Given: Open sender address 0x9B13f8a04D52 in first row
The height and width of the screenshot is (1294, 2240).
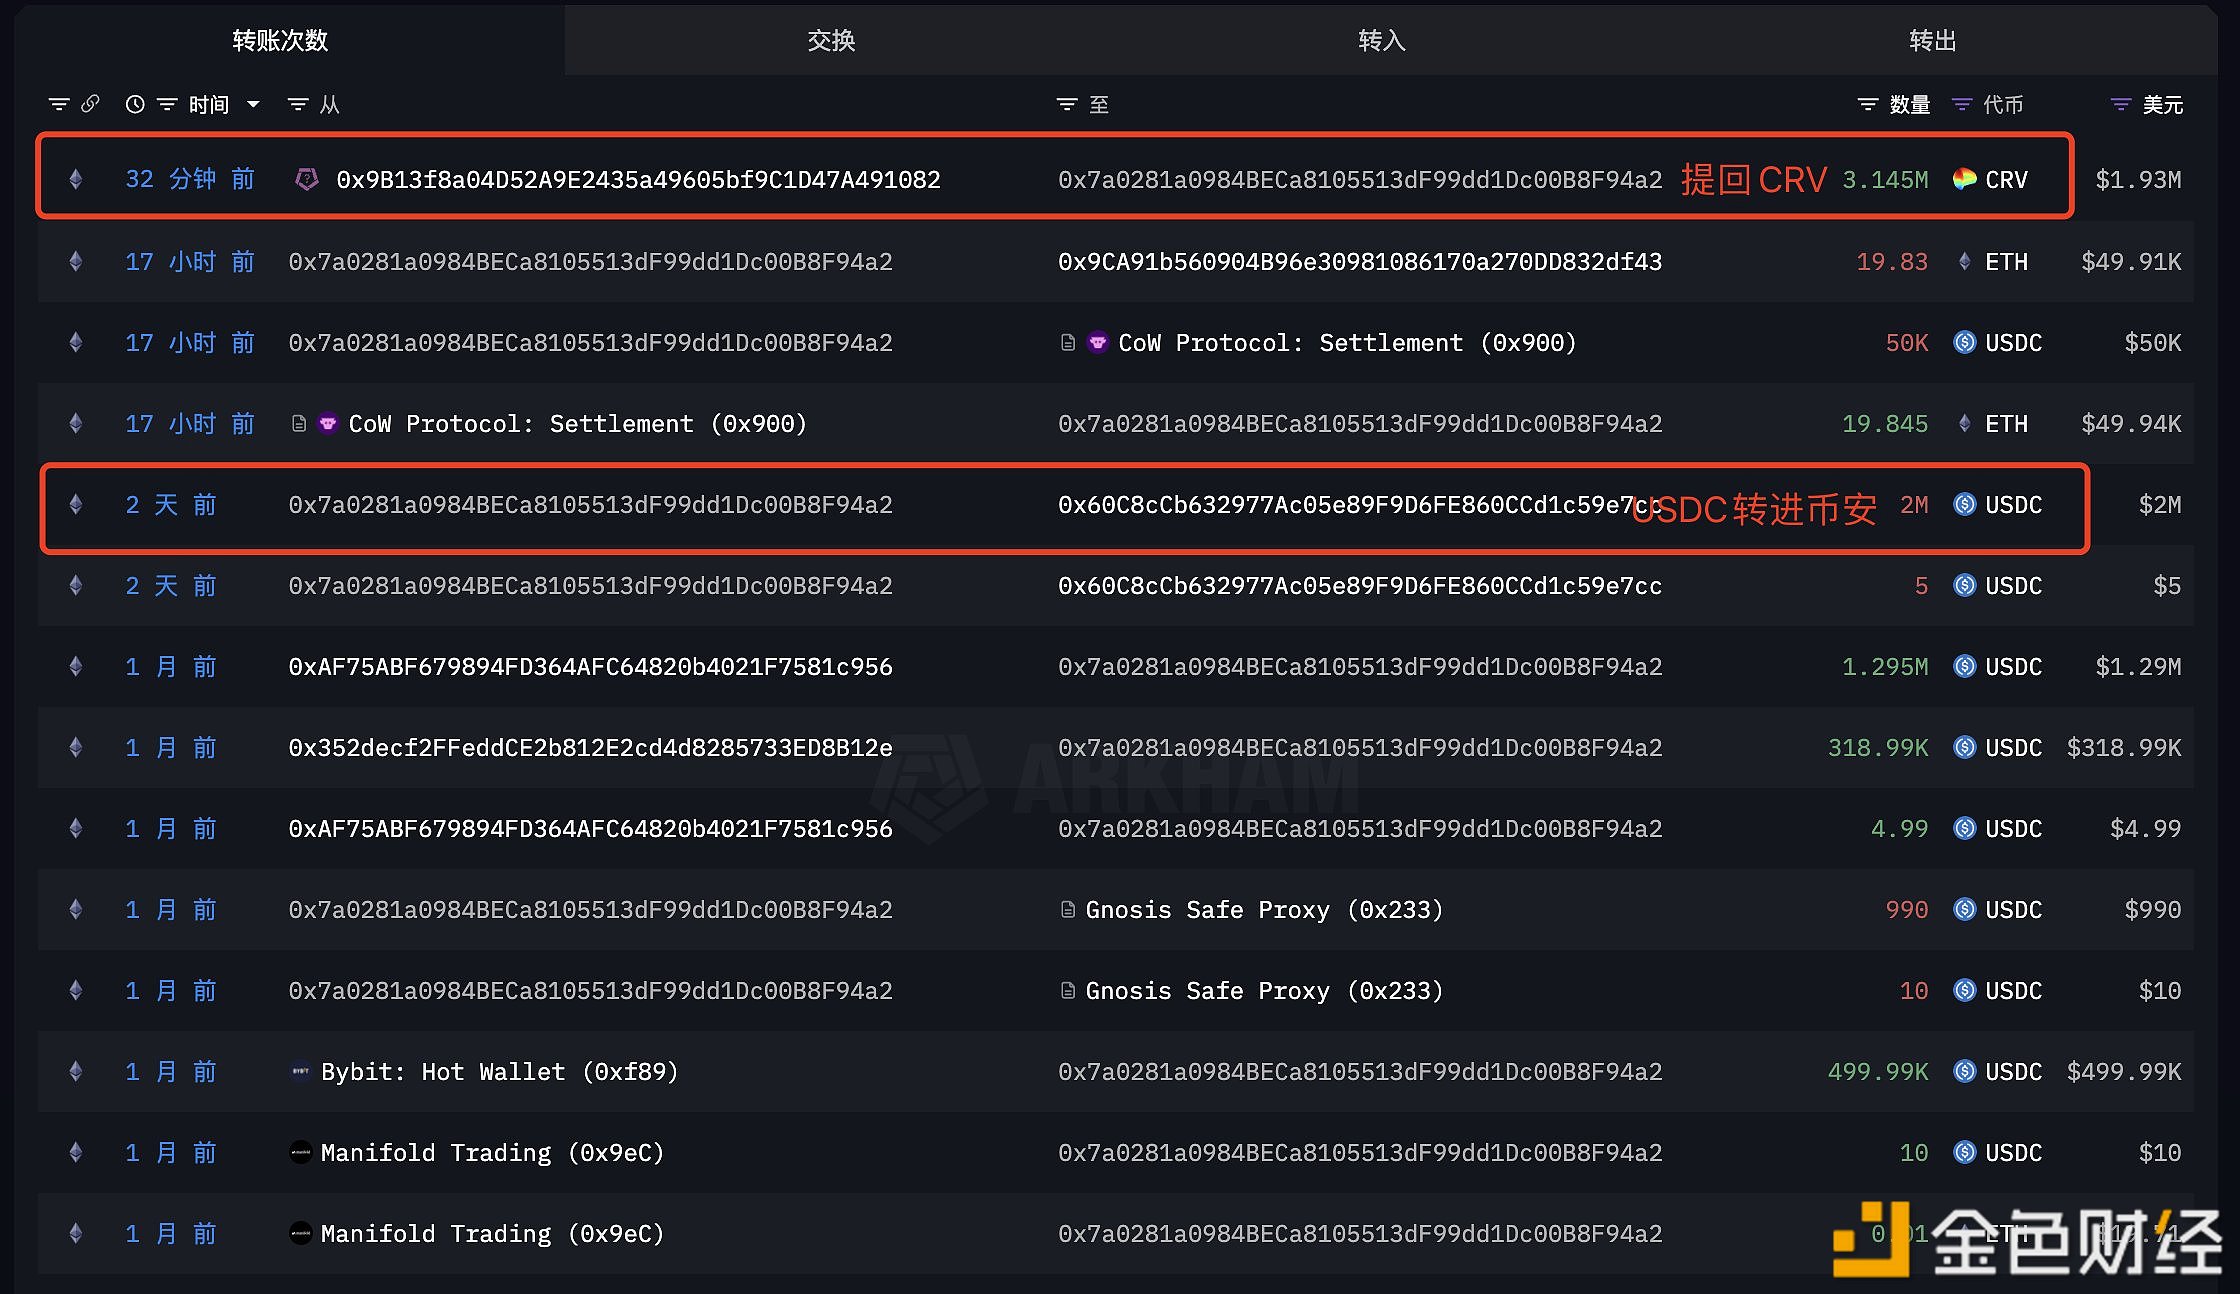Looking at the screenshot, I should 638,179.
